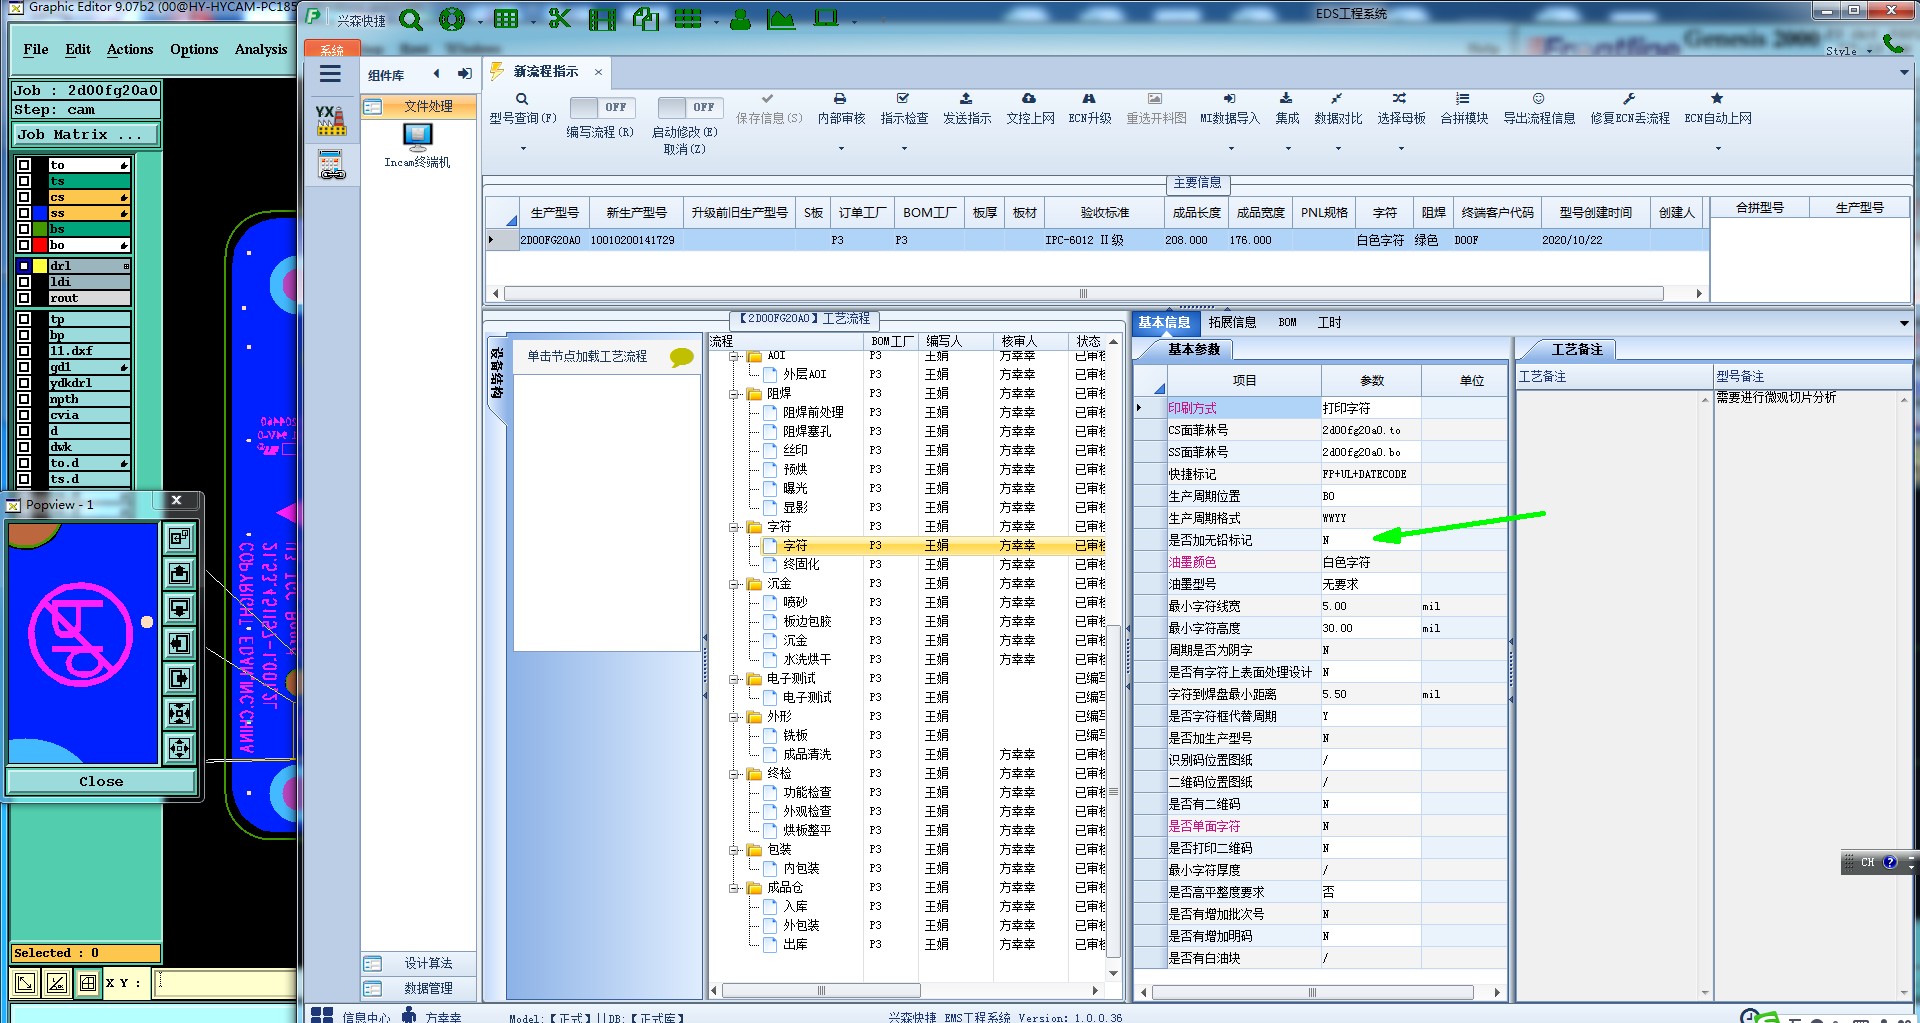Screen dimensions: 1920x1023
Task: Click the red color swatch of 'bo' layer
Action: (x=40, y=245)
